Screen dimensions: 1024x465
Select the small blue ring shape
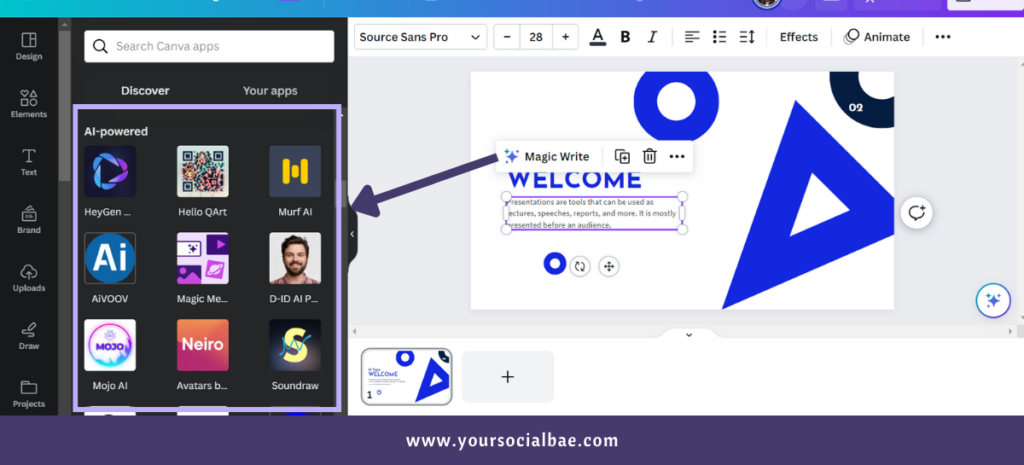click(x=554, y=263)
